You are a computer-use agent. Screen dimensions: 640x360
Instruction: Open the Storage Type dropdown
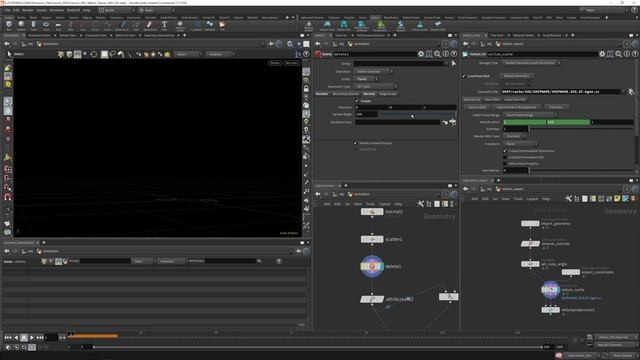(531, 63)
